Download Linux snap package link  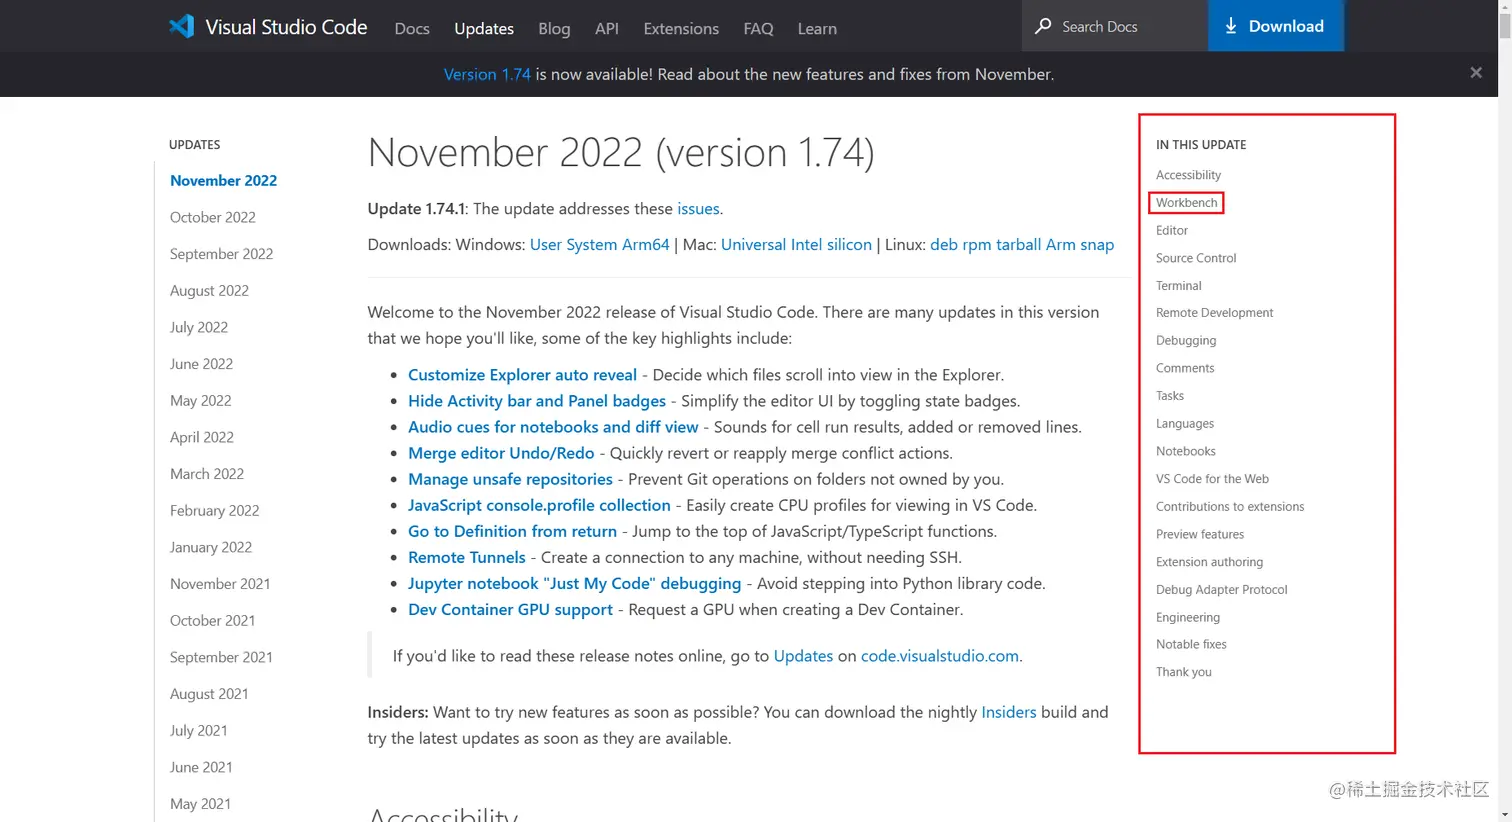click(x=1097, y=245)
